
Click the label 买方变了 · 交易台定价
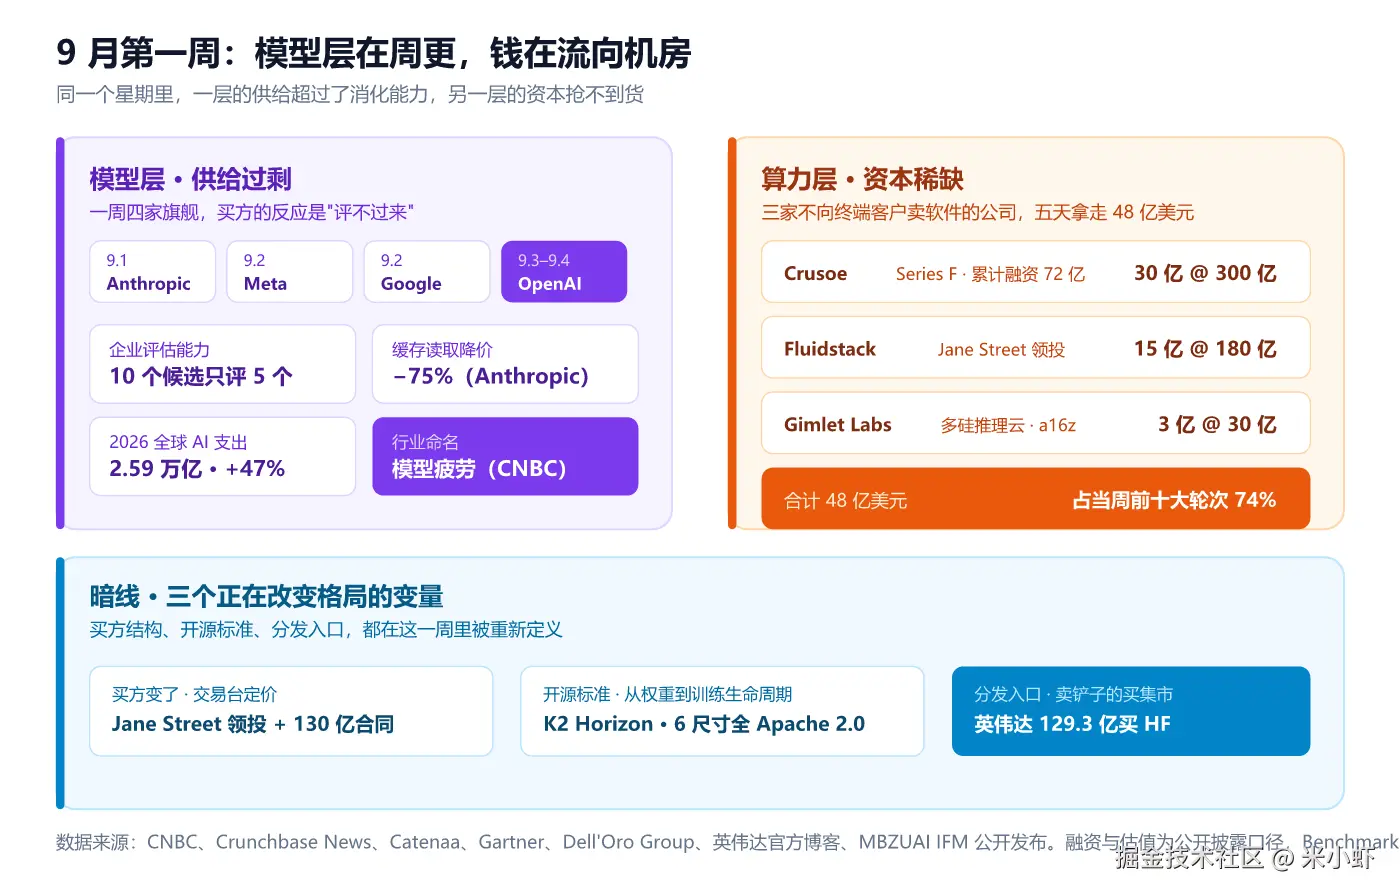(x=194, y=694)
